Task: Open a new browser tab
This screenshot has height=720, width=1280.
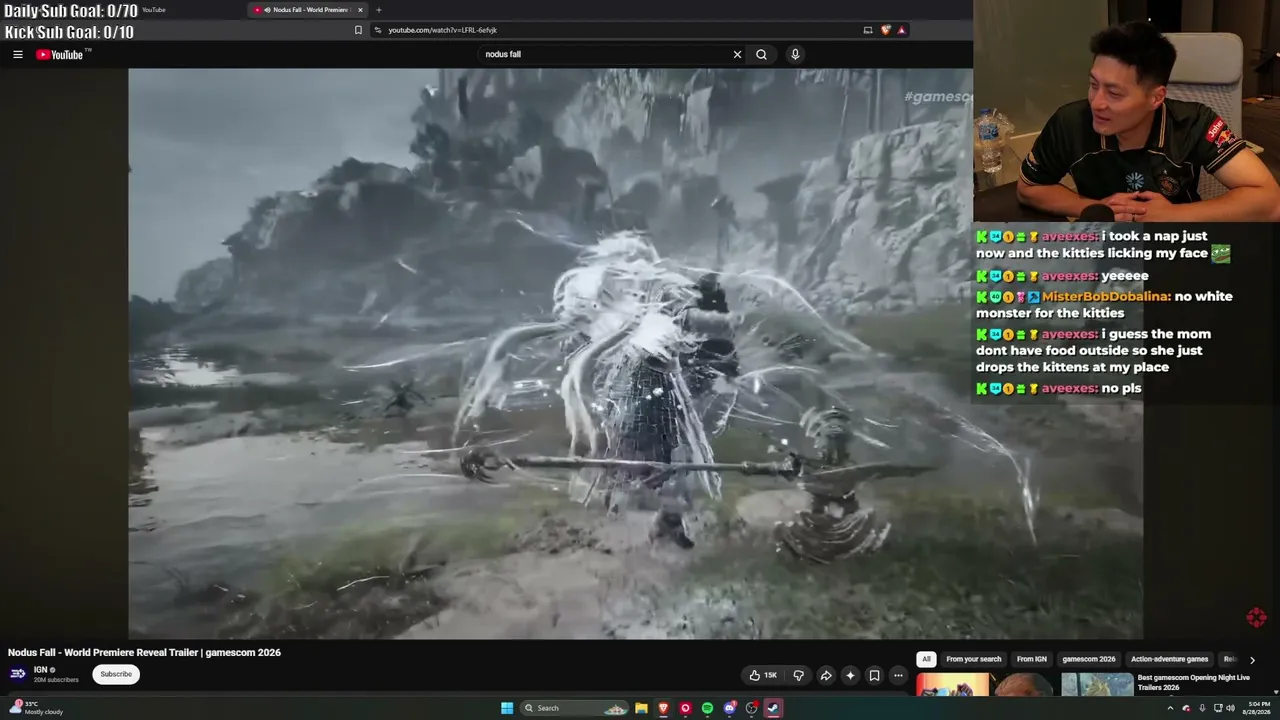Action: (378, 10)
